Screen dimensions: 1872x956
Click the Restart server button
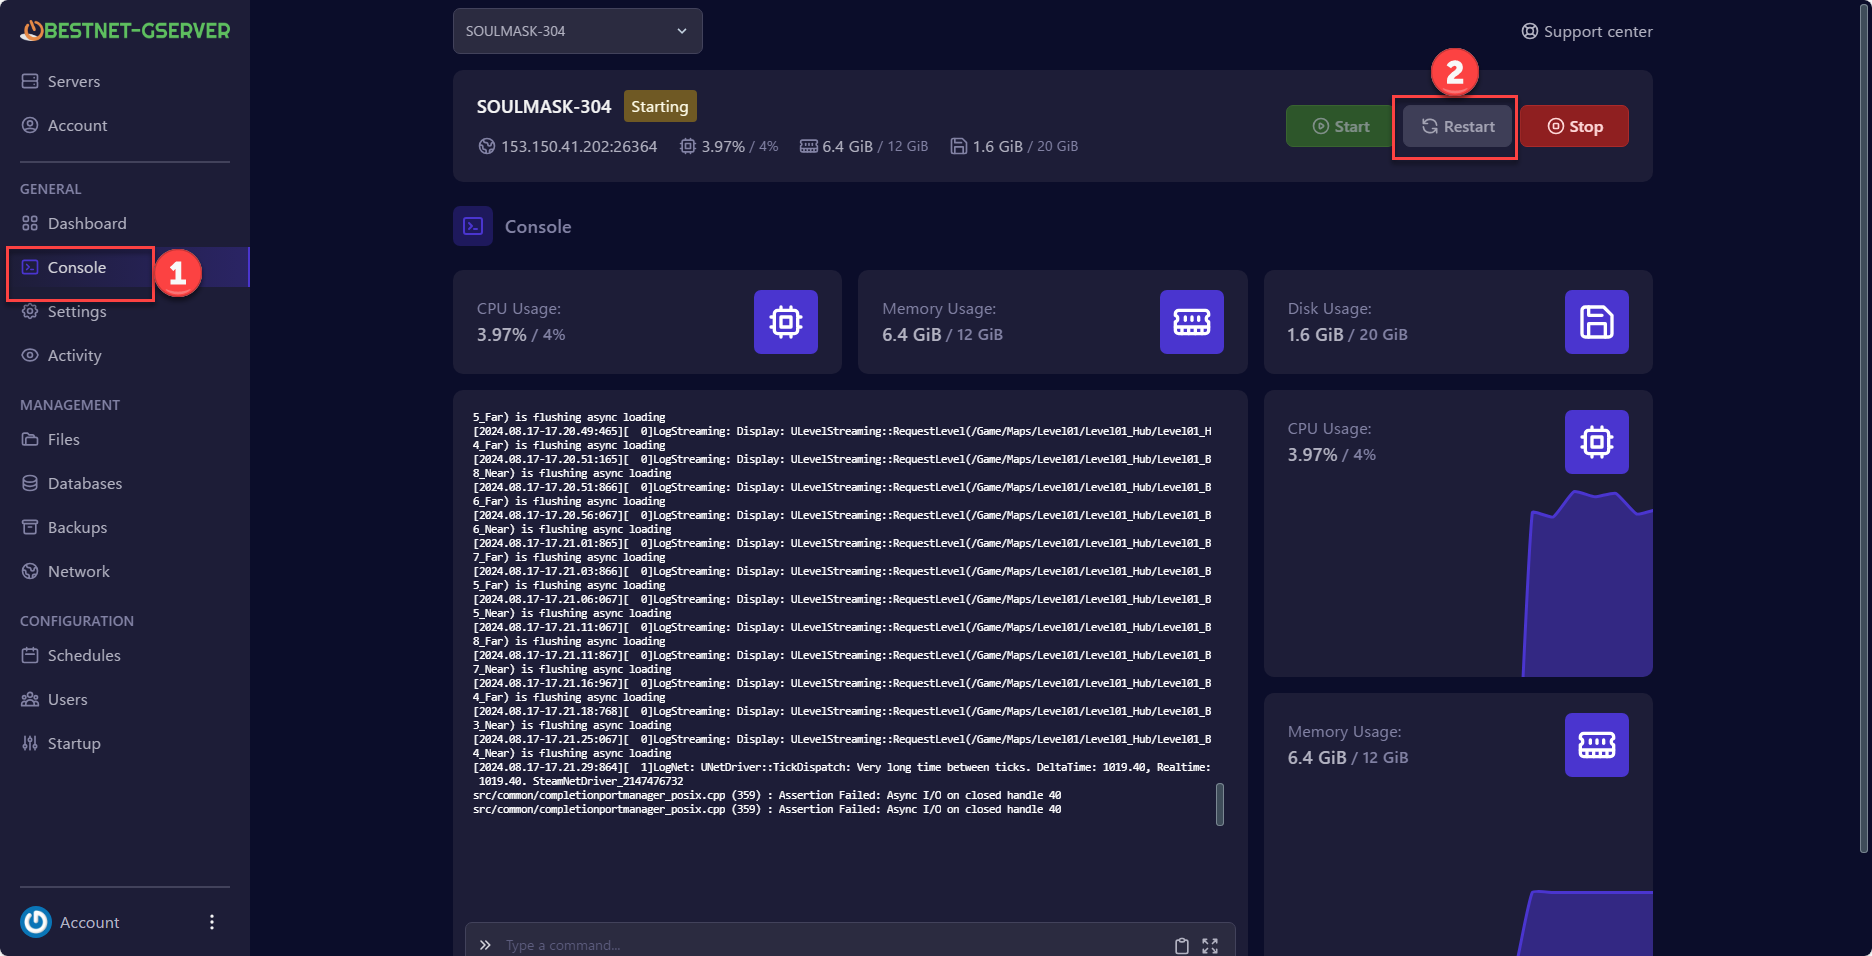[x=1457, y=126]
